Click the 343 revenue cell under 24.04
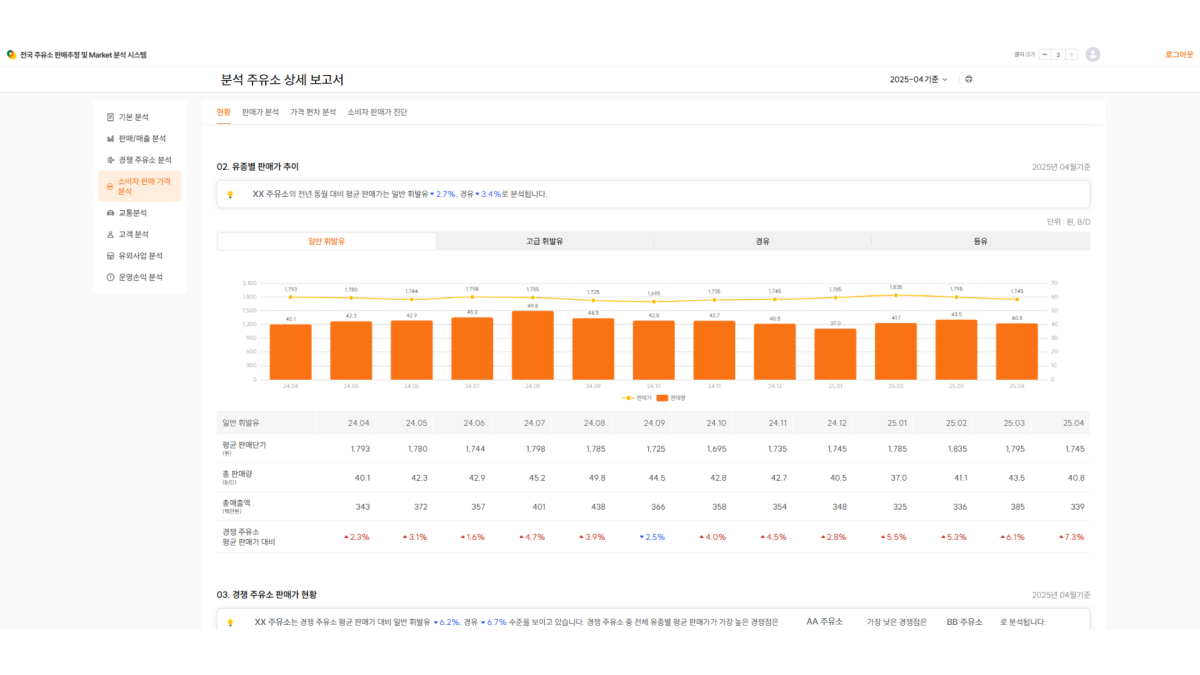Screen dimensions: 1200x675 point(362,507)
